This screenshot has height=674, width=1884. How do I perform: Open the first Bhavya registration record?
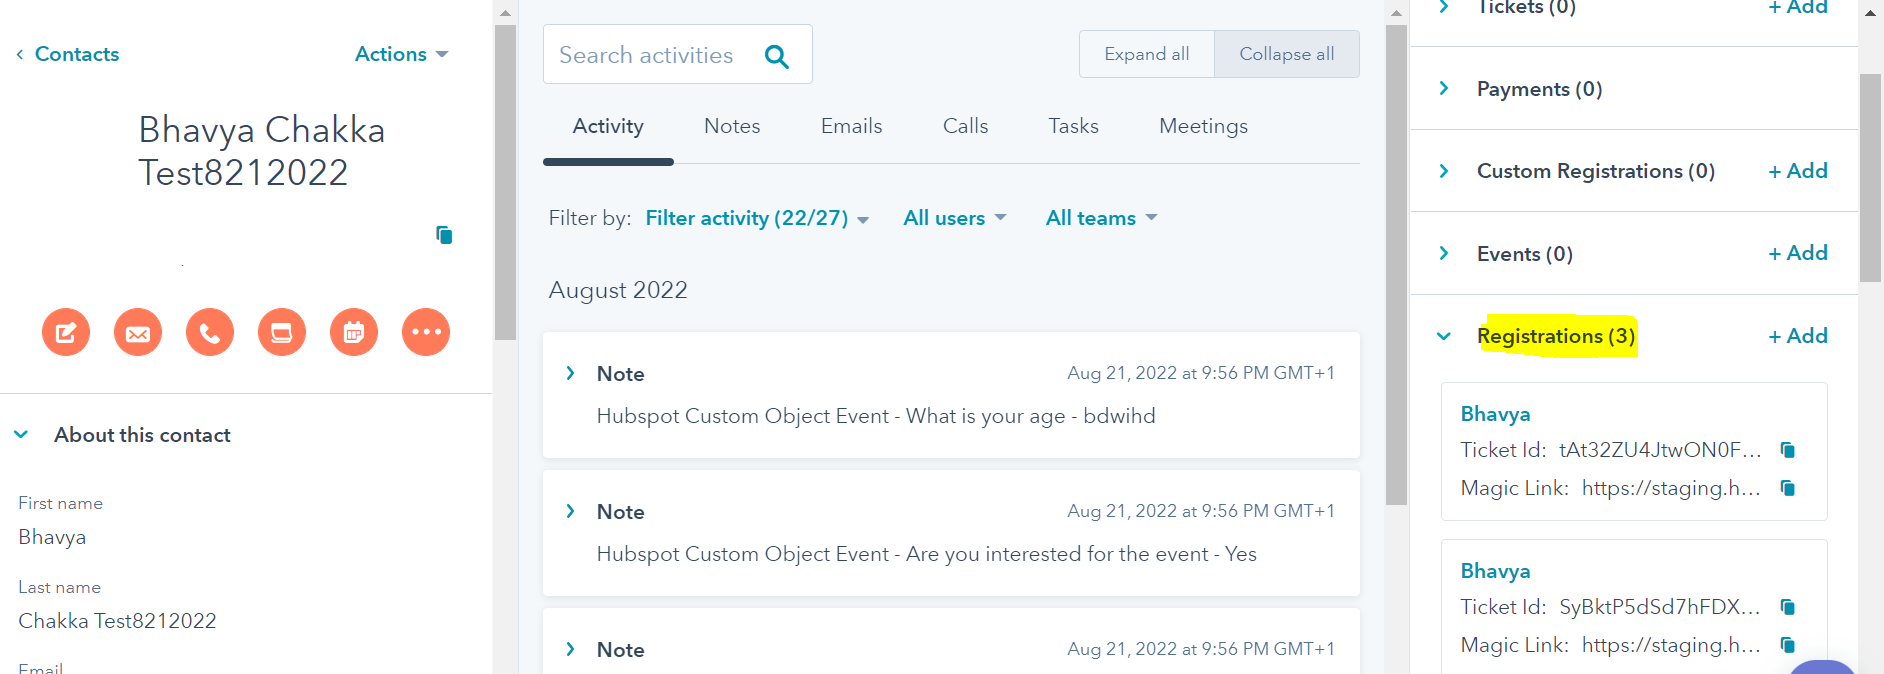[x=1495, y=414]
